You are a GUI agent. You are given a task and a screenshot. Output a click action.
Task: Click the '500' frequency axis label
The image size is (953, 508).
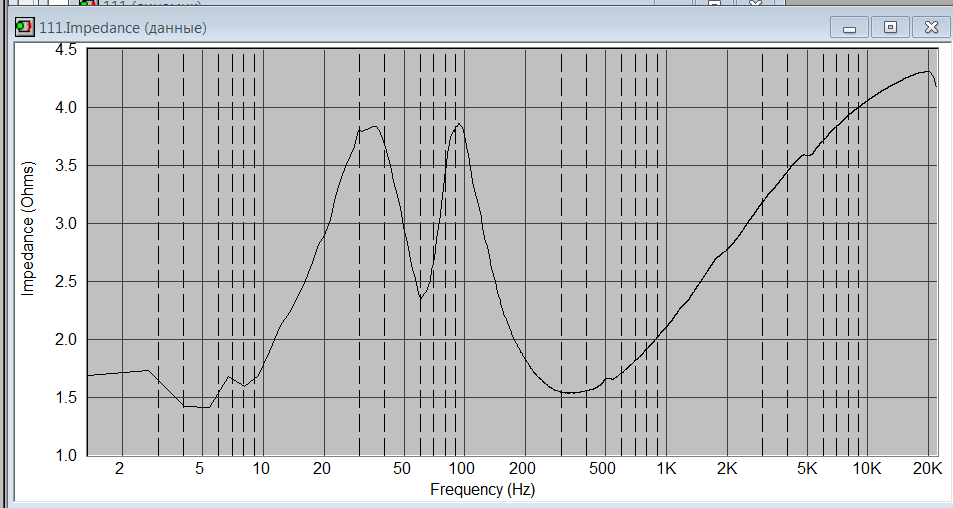click(x=602, y=469)
